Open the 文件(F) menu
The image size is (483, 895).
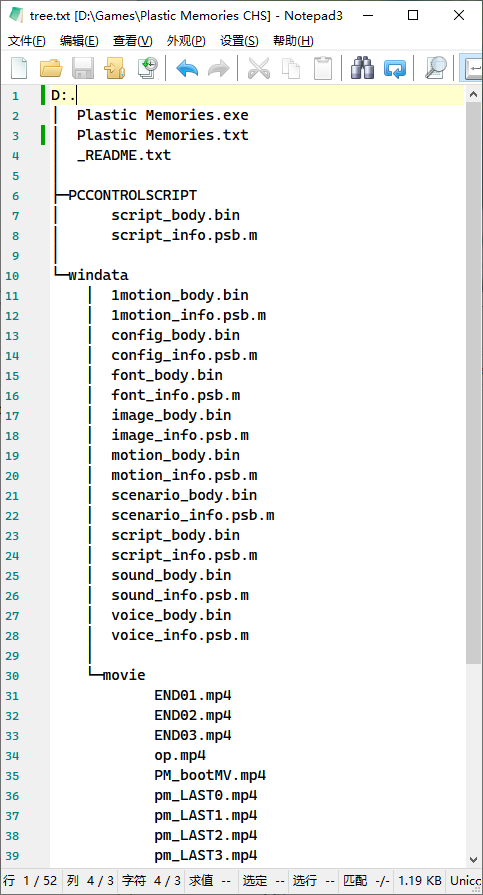tap(26, 41)
